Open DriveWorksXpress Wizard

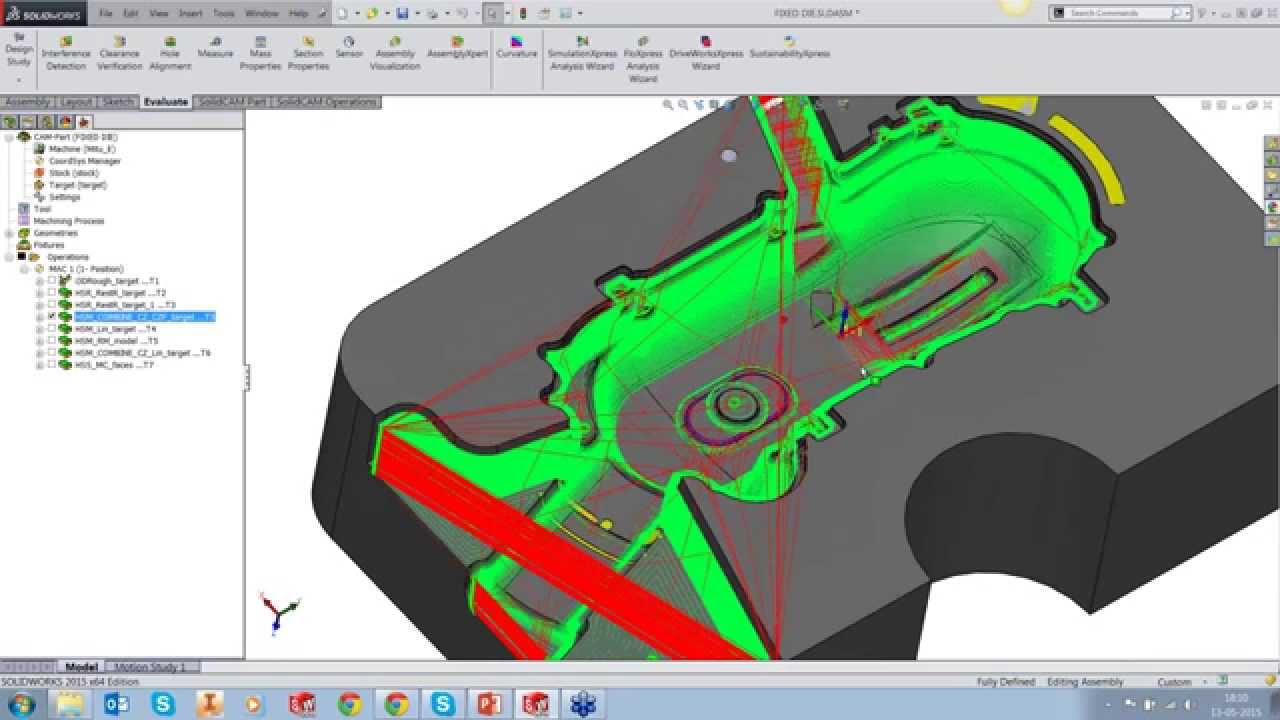coord(706,53)
